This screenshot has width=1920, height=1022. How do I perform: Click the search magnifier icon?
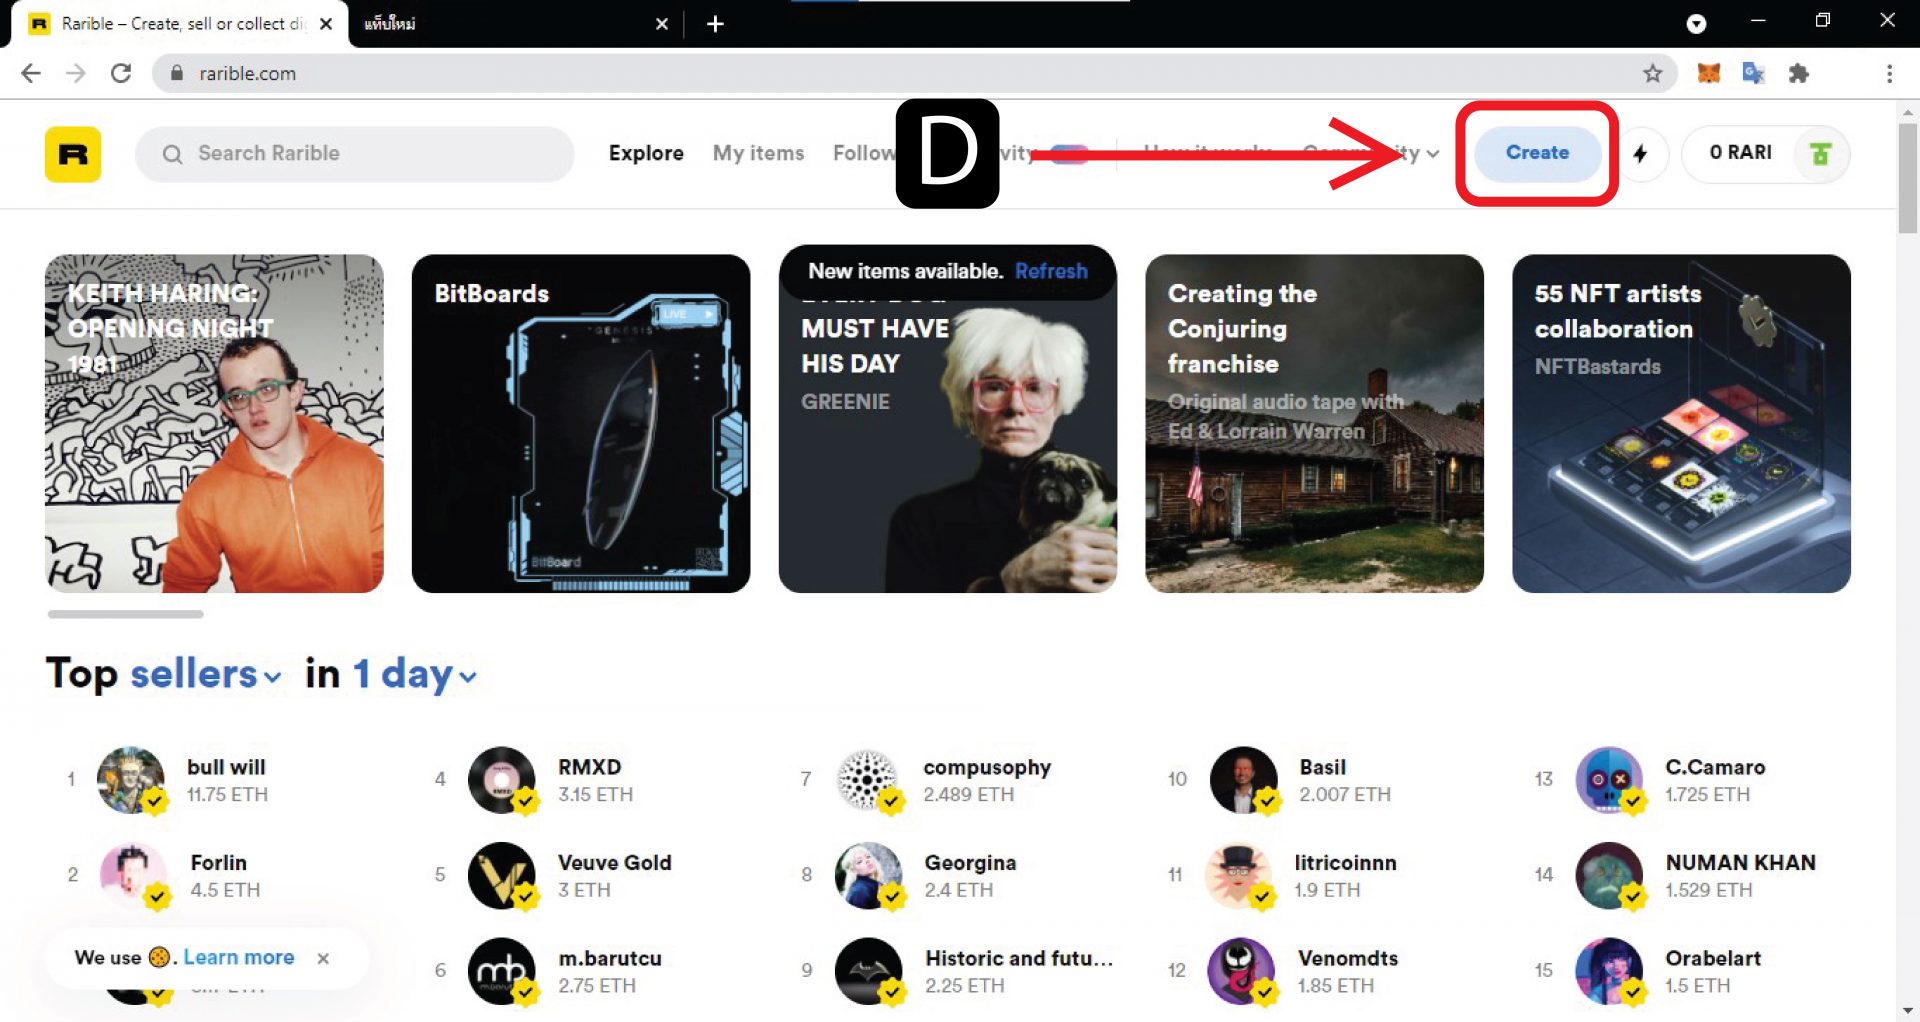pos(172,154)
